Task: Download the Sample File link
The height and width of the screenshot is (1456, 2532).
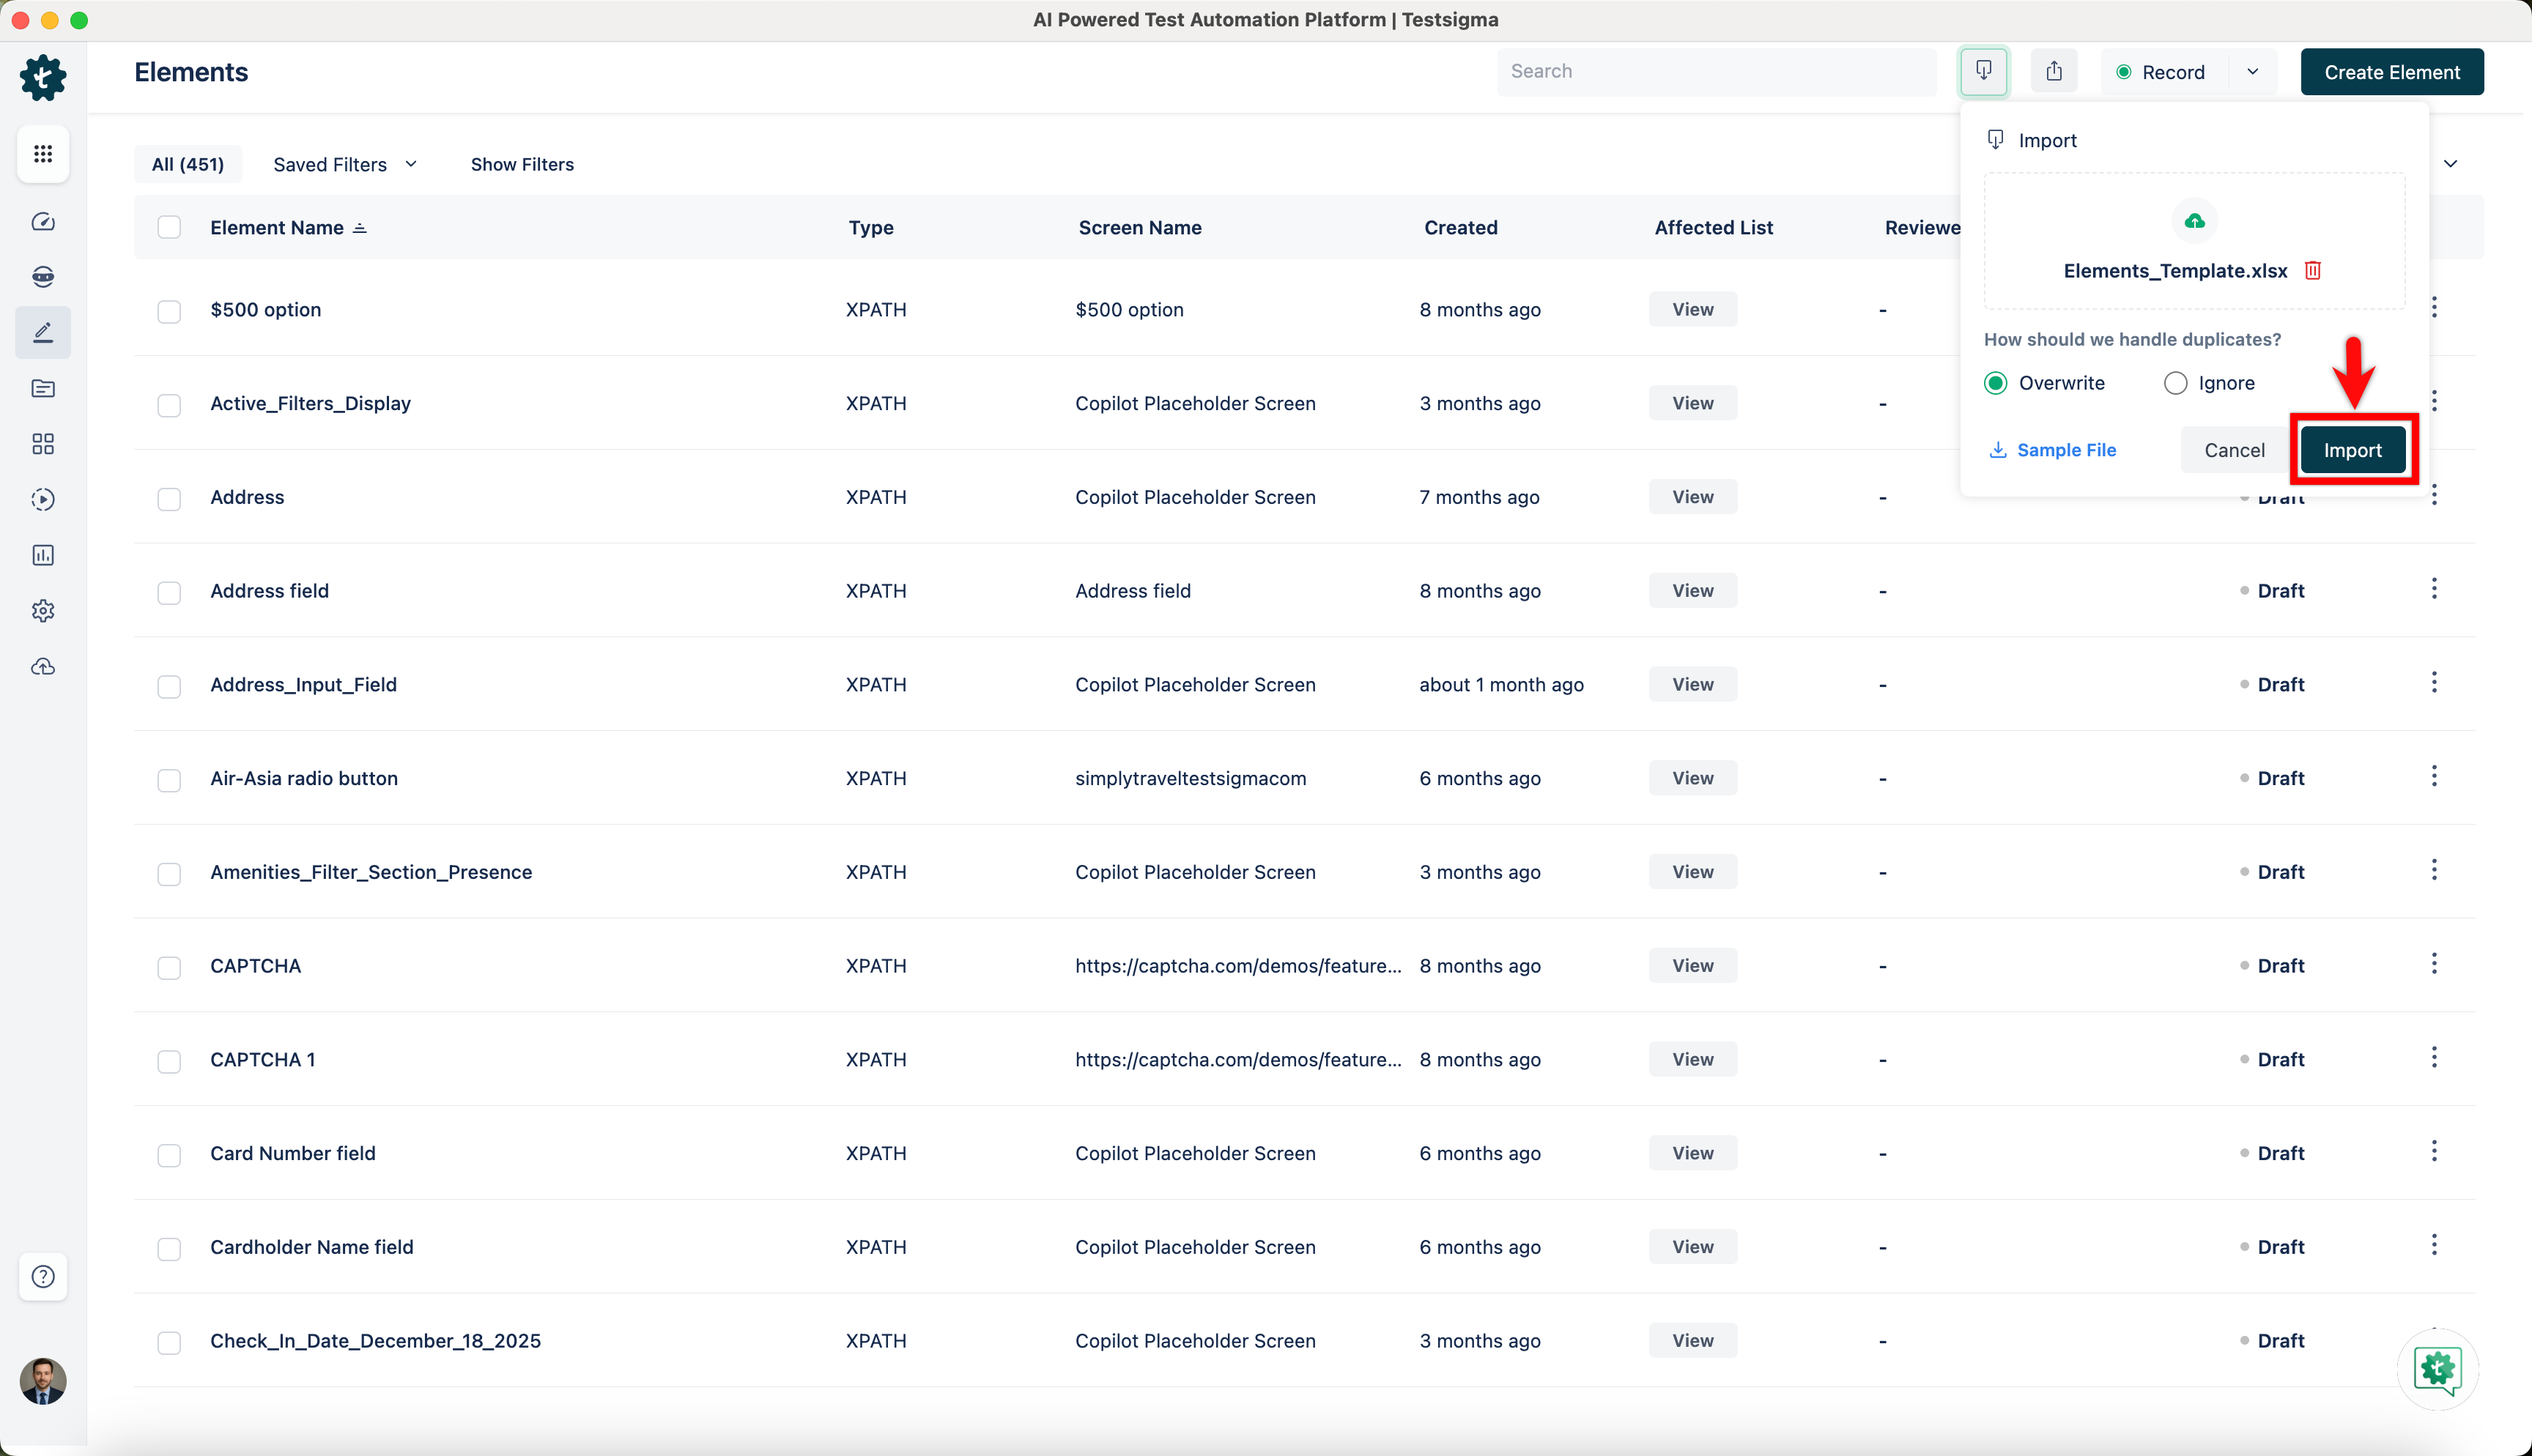Action: coord(2053,451)
